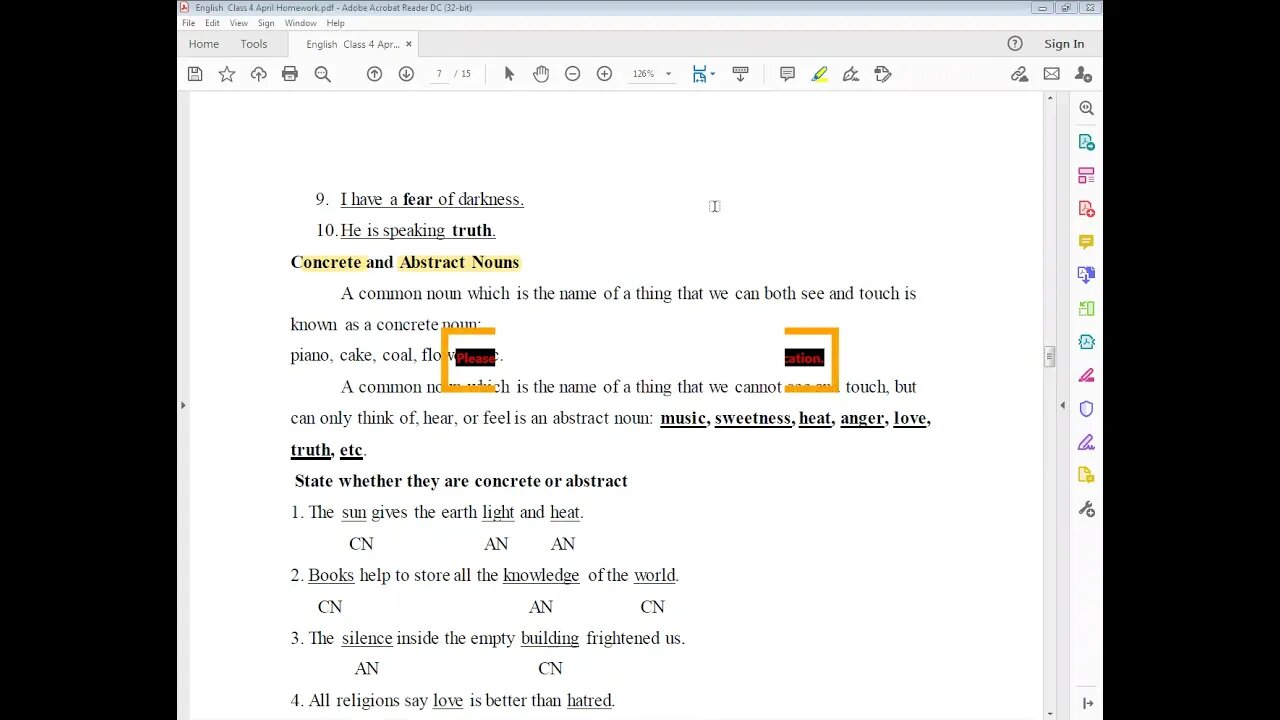Viewport: 1280px width, 720px height.
Task: Open the View menu
Action: [238, 23]
